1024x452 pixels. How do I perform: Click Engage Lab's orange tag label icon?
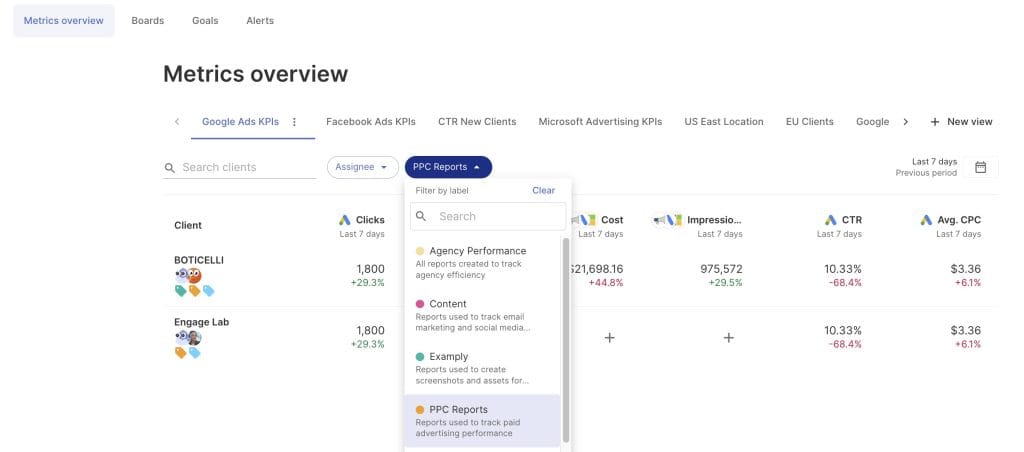click(x=181, y=353)
